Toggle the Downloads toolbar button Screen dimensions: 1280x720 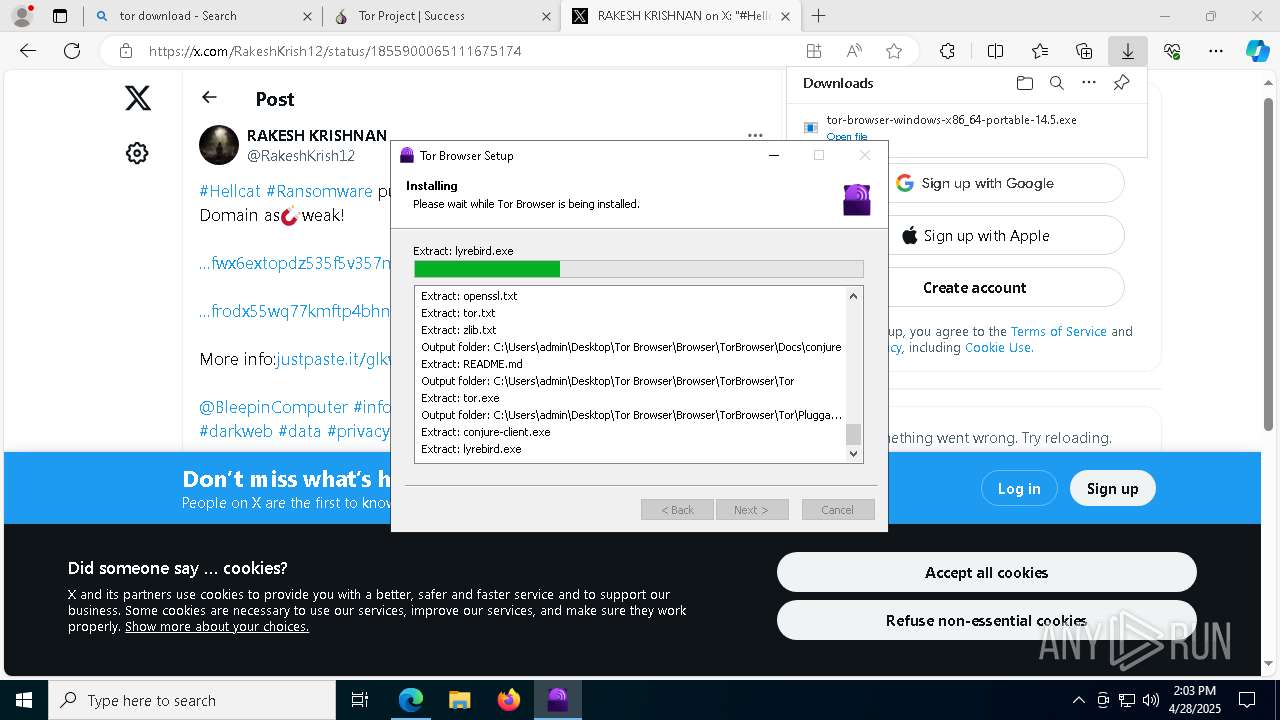tap(1127, 51)
